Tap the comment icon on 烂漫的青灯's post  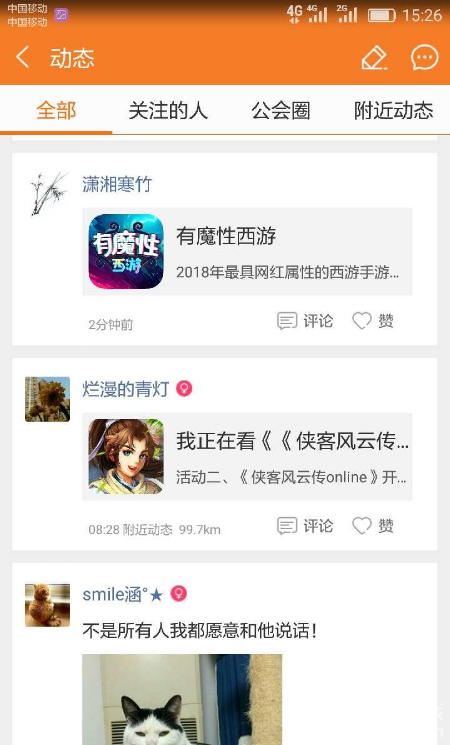point(287,526)
